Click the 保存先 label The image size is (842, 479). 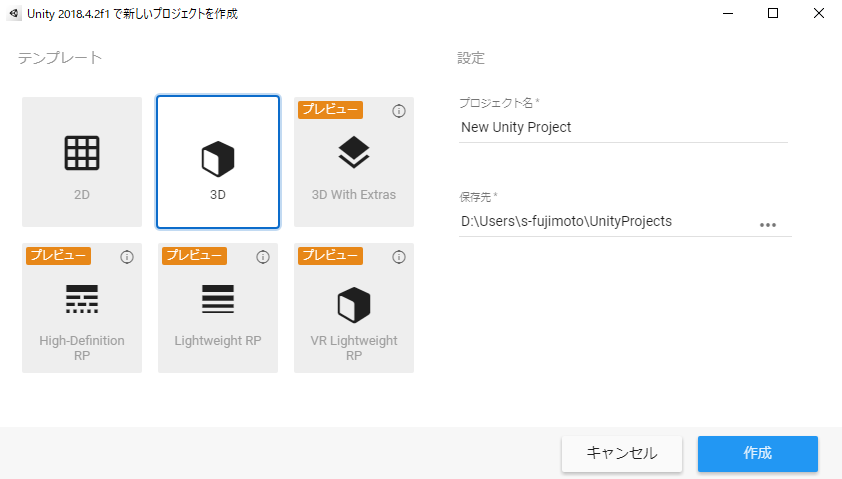click(478, 197)
